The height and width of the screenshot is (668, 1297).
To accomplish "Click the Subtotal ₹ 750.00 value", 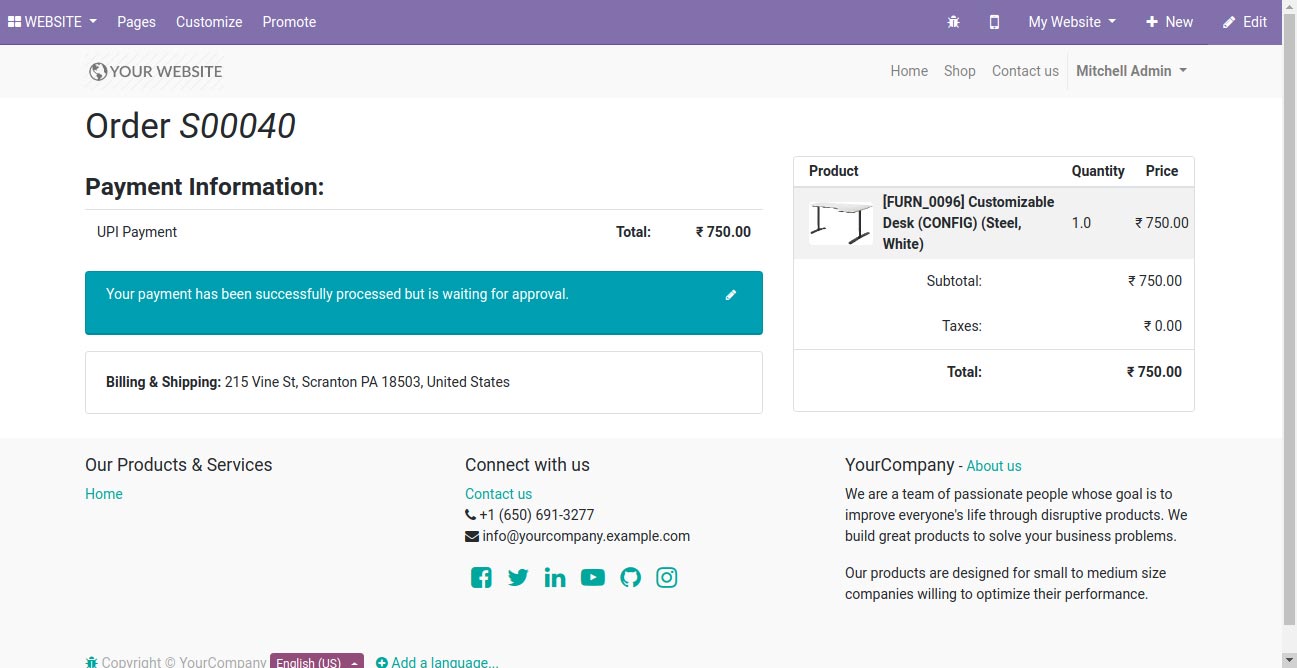I will (1155, 281).
